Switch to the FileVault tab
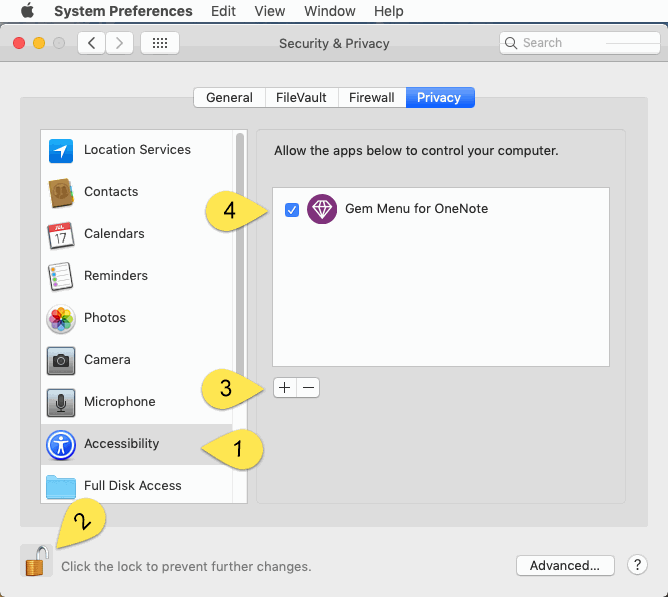This screenshot has width=668, height=597. click(301, 98)
